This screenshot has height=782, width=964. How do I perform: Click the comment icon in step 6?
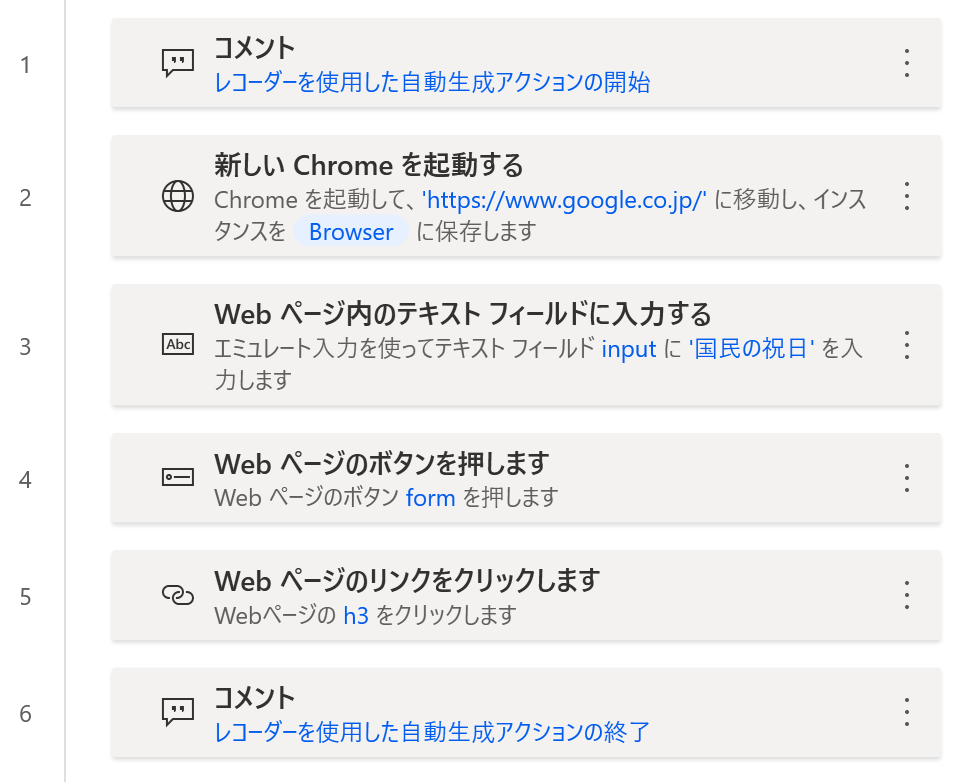178,712
